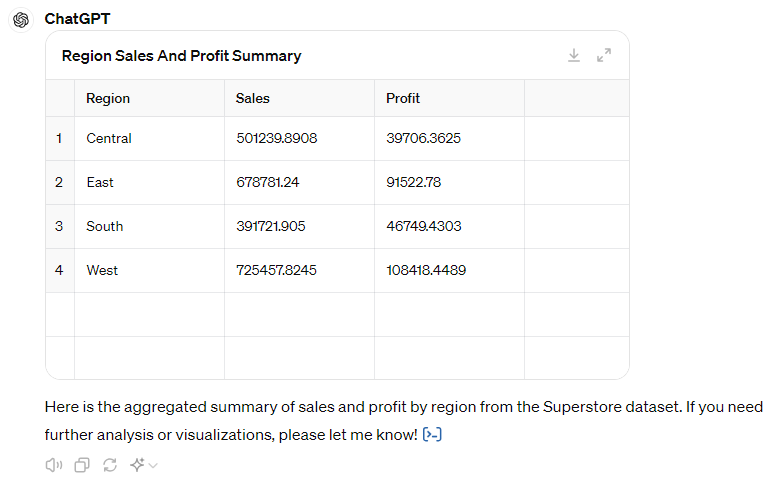The width and height of the screenshot is (777, 492).
Task: Expand the table to full view
Action: [x=604, y=56]
